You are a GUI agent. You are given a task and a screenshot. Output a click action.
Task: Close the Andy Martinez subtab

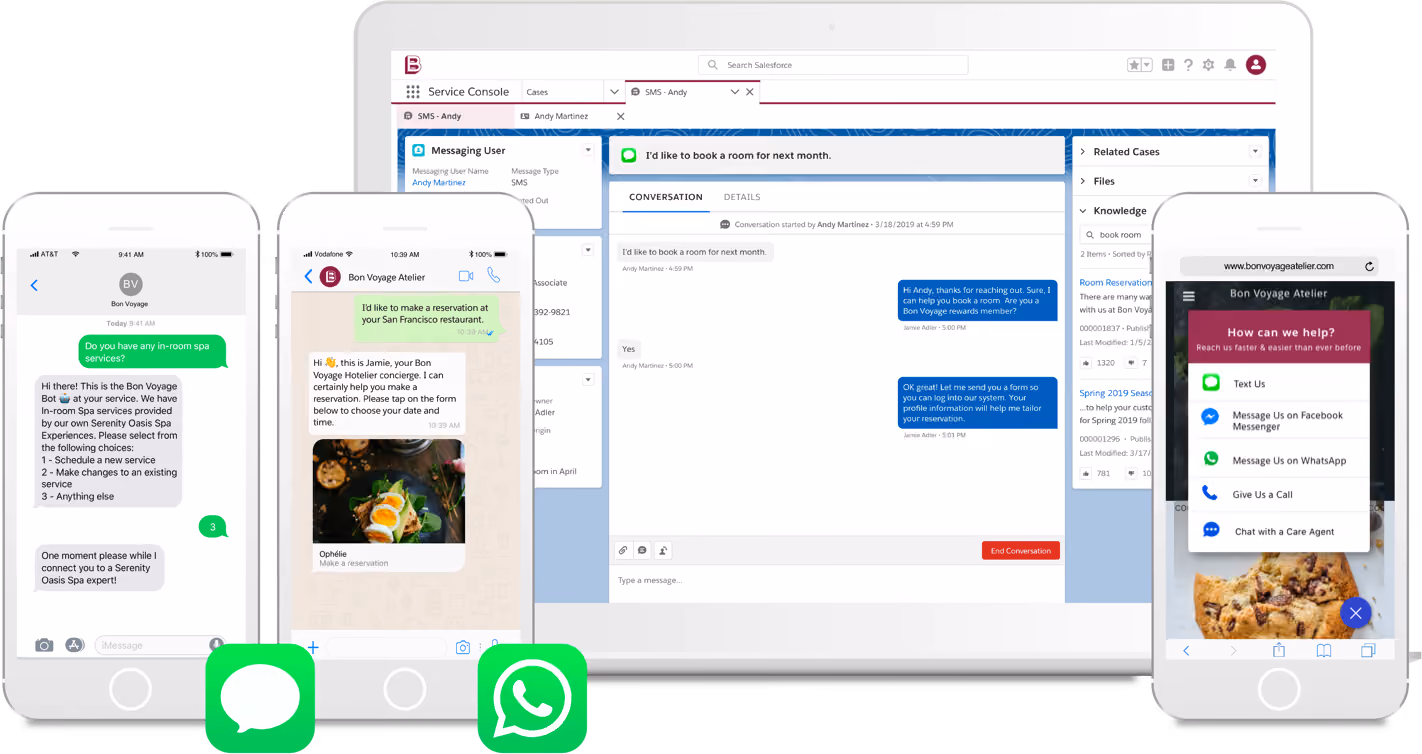[x=620, y=116]
